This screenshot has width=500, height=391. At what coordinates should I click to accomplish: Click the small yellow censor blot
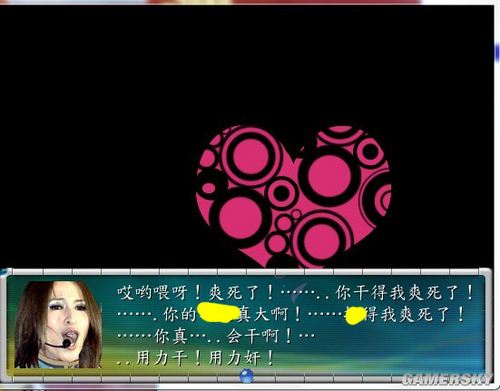click(x=355, y=315)
